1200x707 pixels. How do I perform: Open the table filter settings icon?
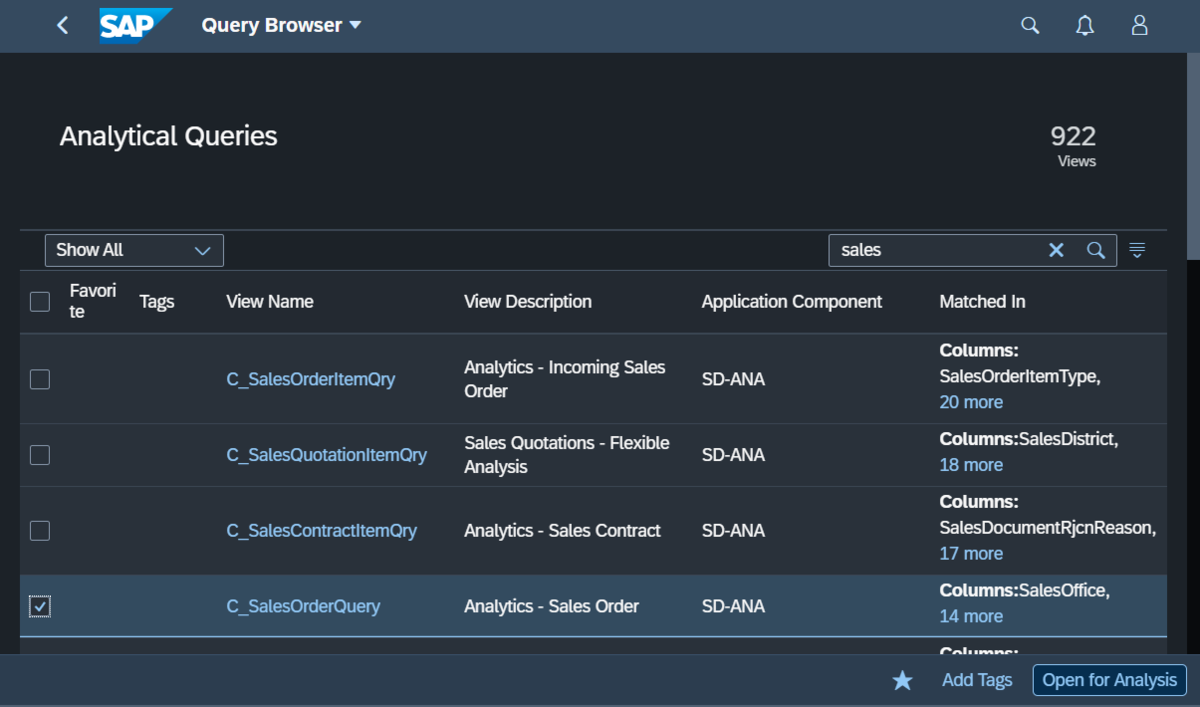pos(1137,250)
